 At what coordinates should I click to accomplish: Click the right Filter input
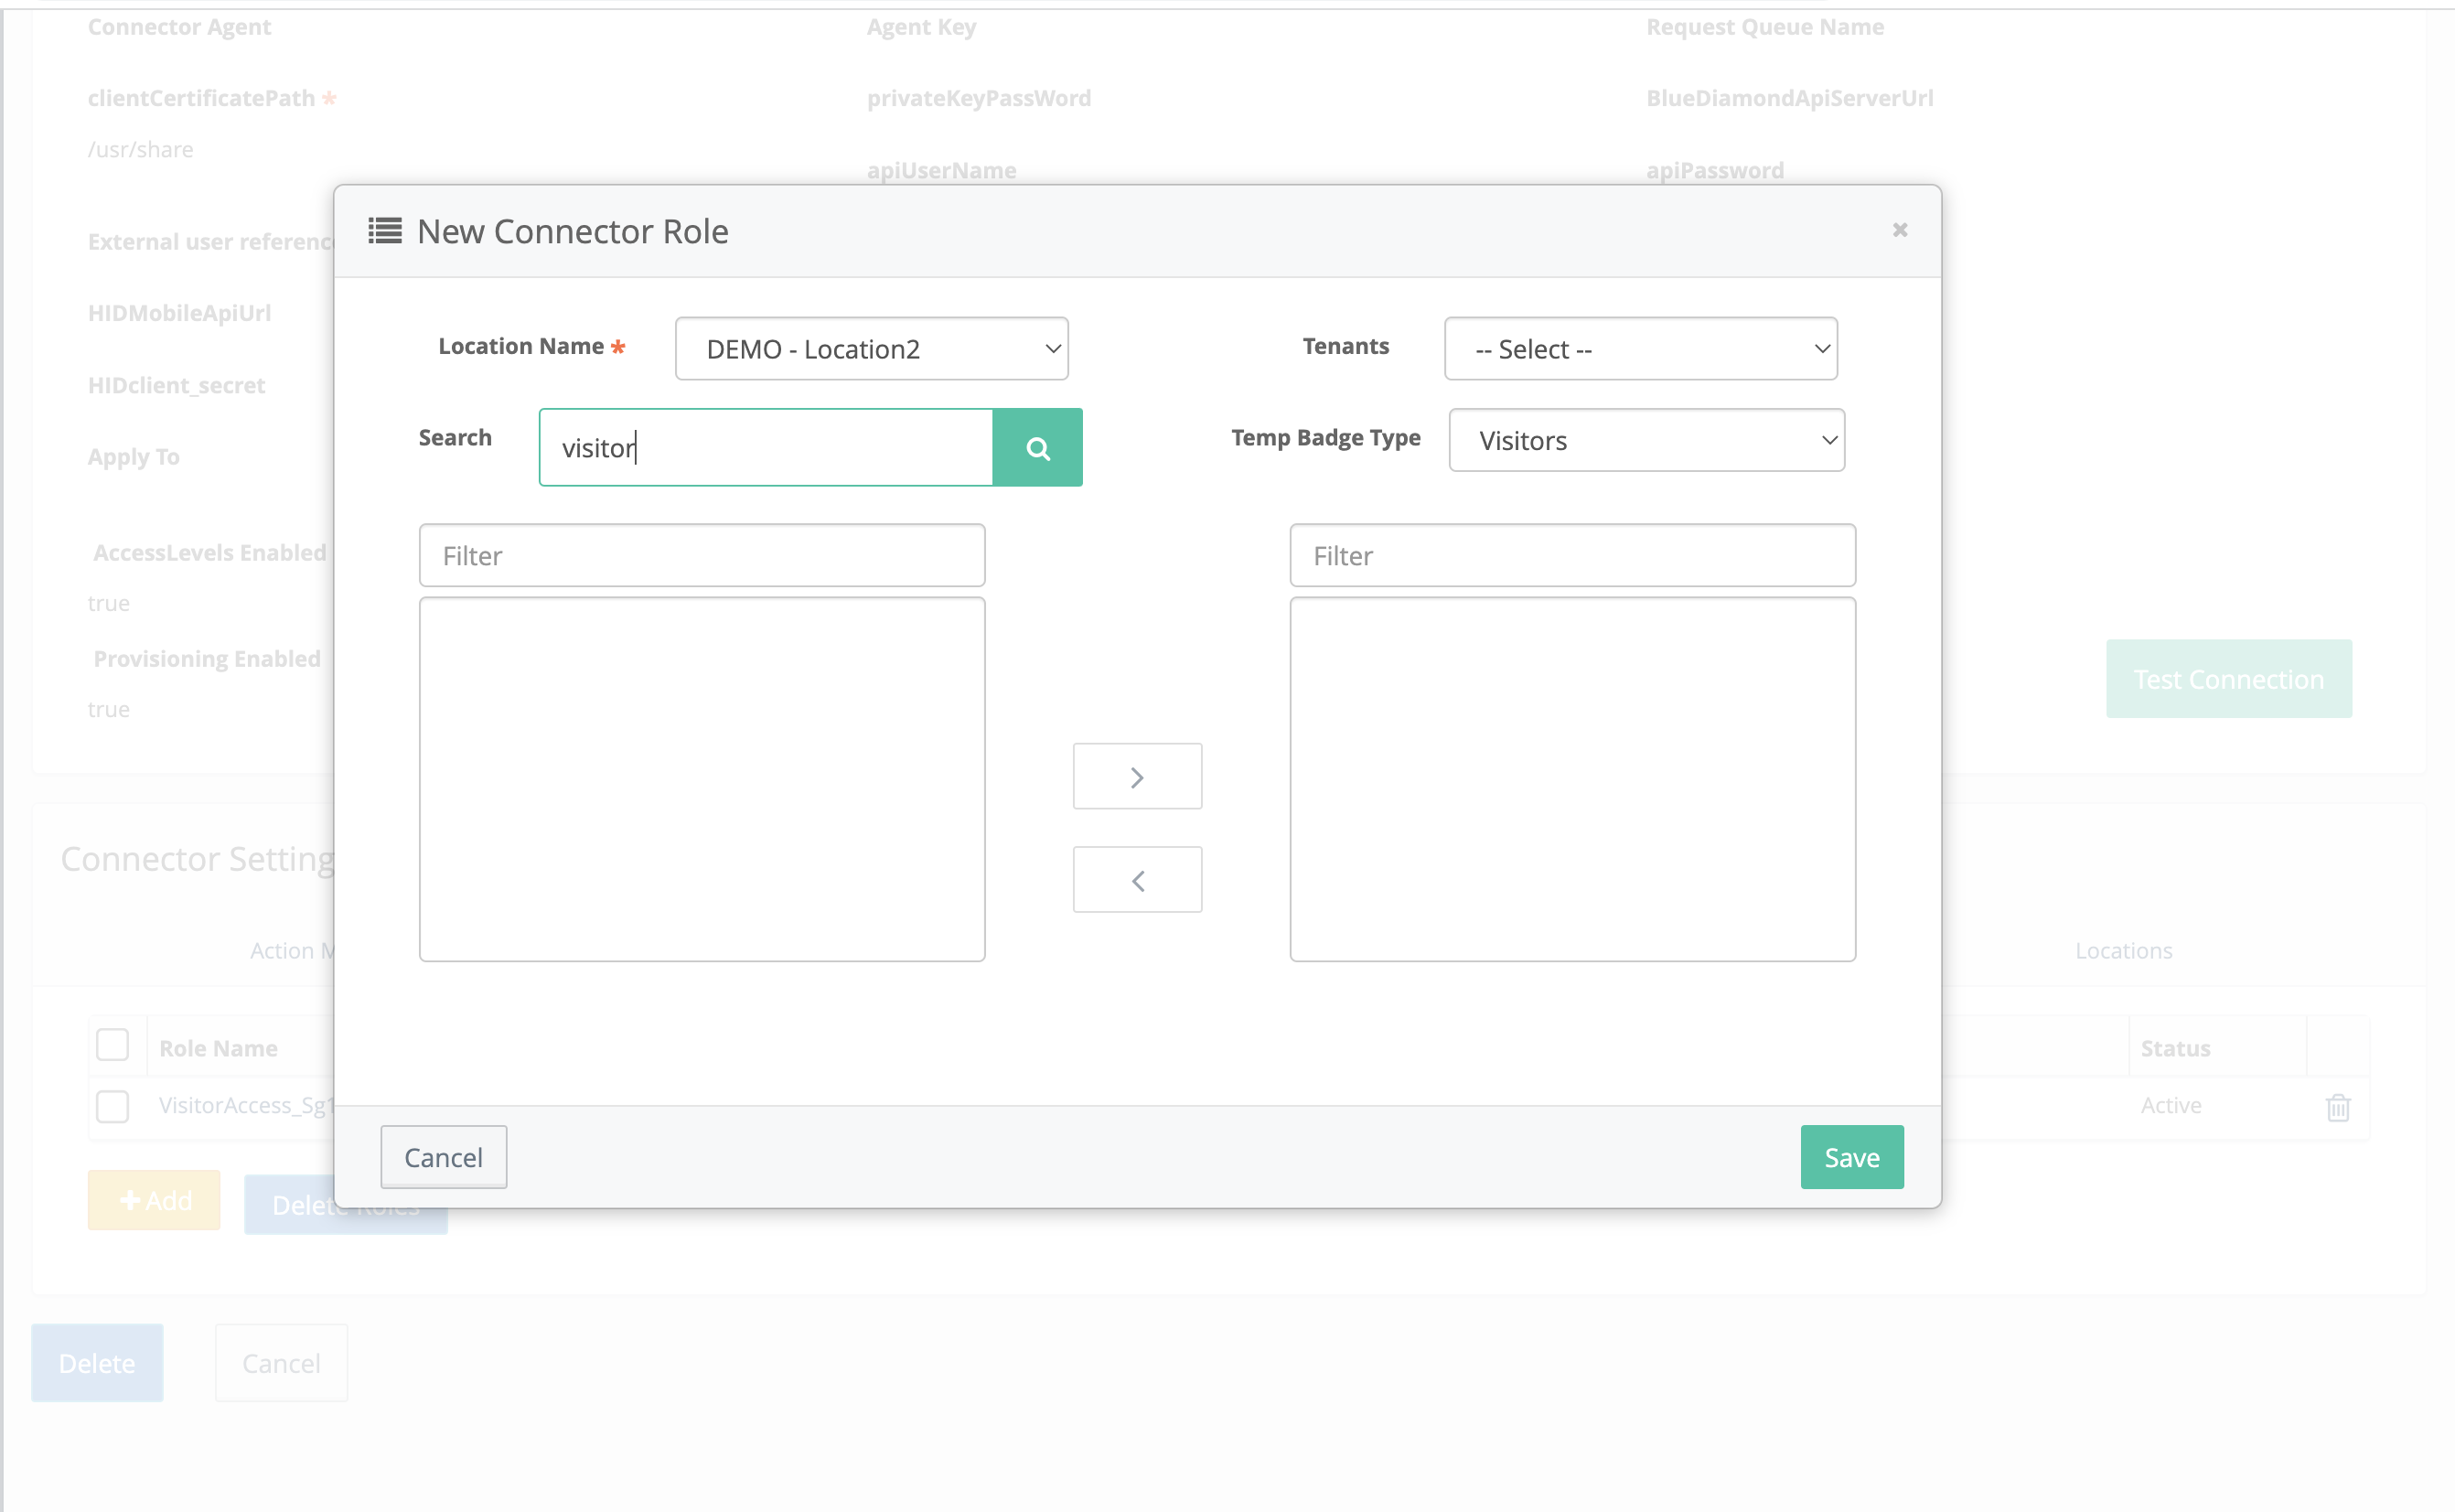point(1572,556)
